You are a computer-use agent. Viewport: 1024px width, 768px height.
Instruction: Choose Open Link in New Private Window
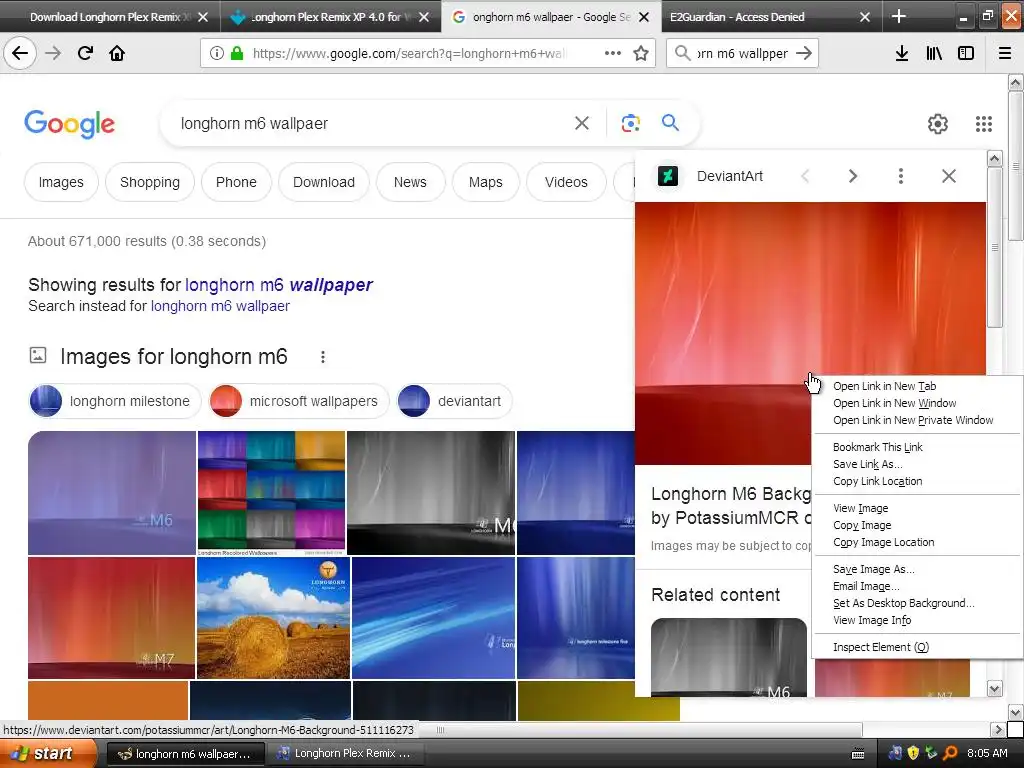click(912, 420)
